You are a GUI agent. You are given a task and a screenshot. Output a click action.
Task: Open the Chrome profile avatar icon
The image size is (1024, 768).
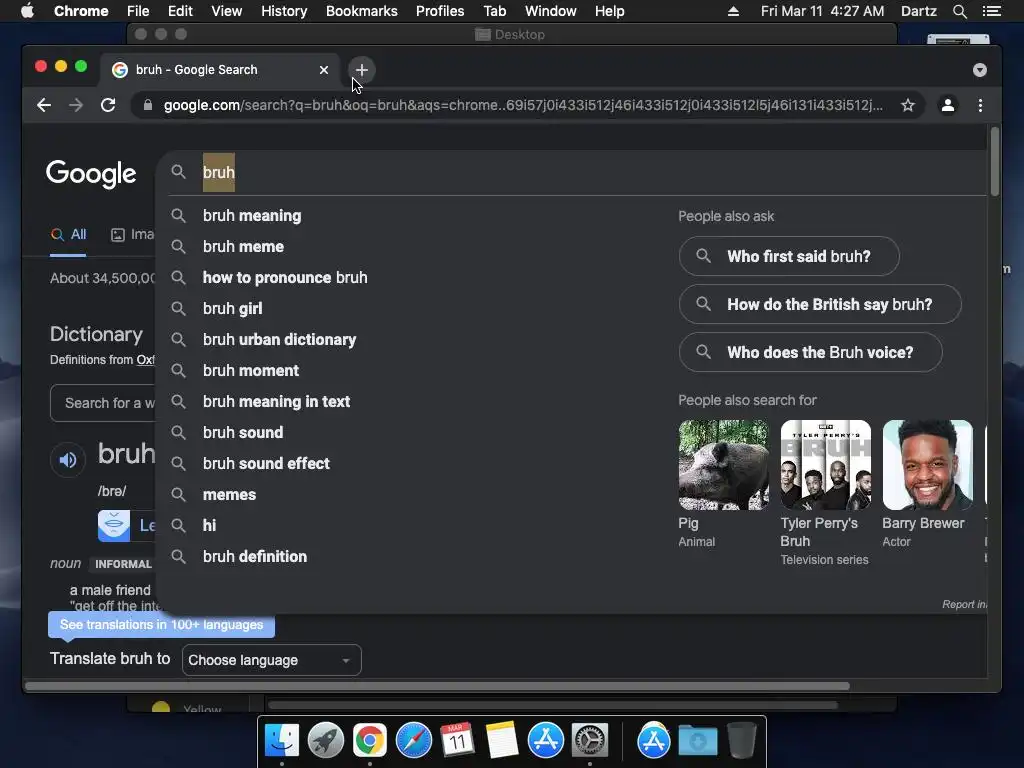coord(948,105)
